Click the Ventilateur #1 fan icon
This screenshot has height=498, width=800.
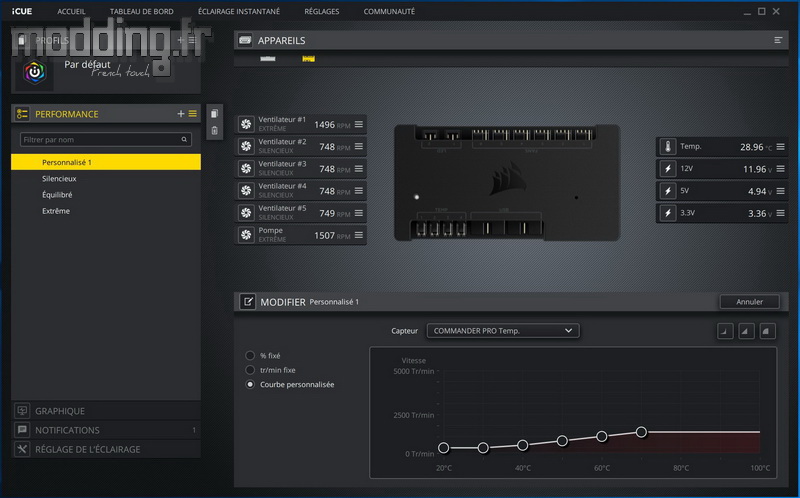(246, 124)
